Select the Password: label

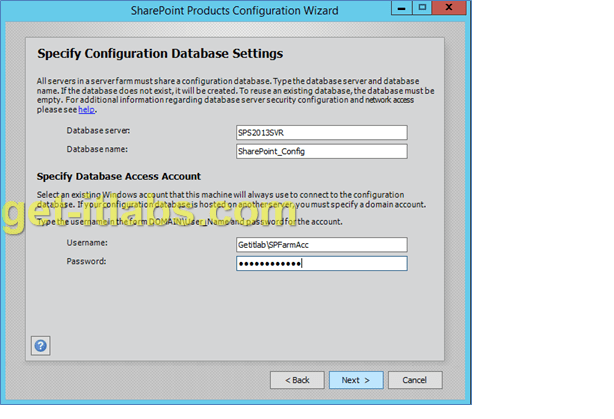coord(86,261)
